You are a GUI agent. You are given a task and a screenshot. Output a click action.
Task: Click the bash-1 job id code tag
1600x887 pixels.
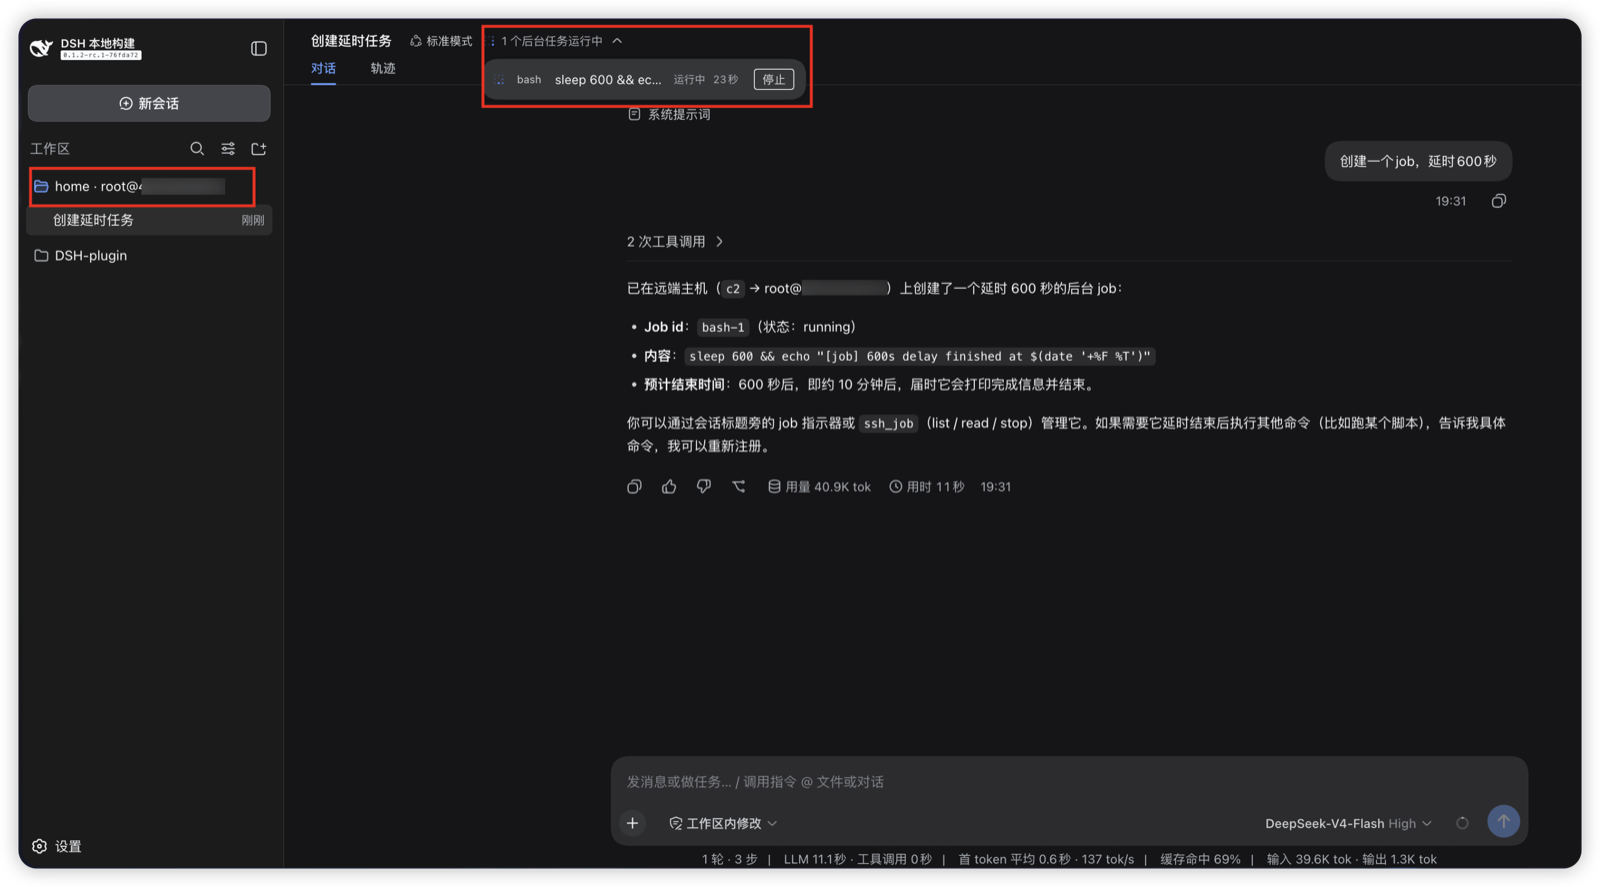tap(722, 327)
